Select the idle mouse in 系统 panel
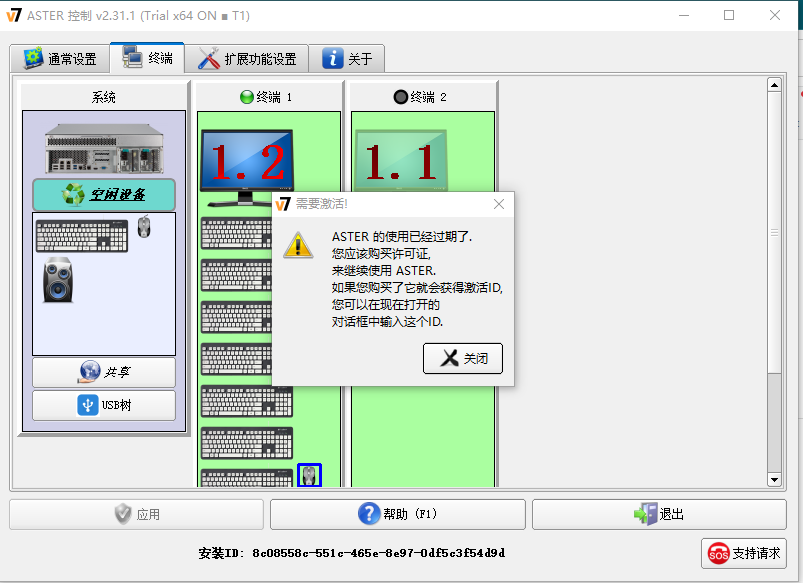 tap(144, 226)
